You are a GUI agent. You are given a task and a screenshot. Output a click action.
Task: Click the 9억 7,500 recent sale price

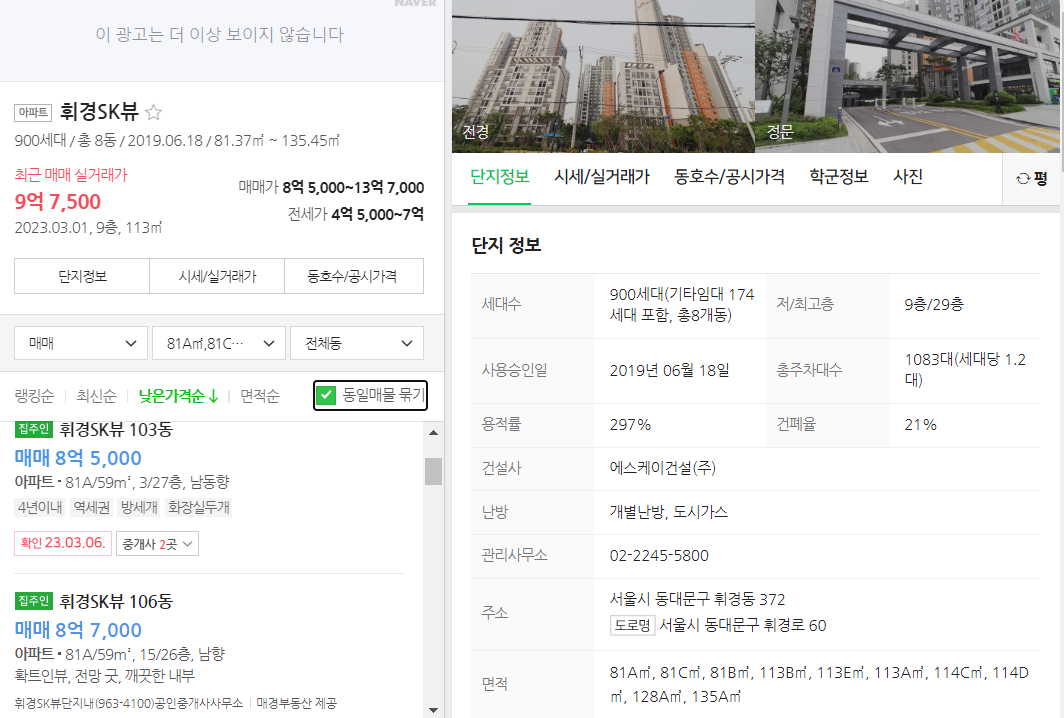(58, 202)
